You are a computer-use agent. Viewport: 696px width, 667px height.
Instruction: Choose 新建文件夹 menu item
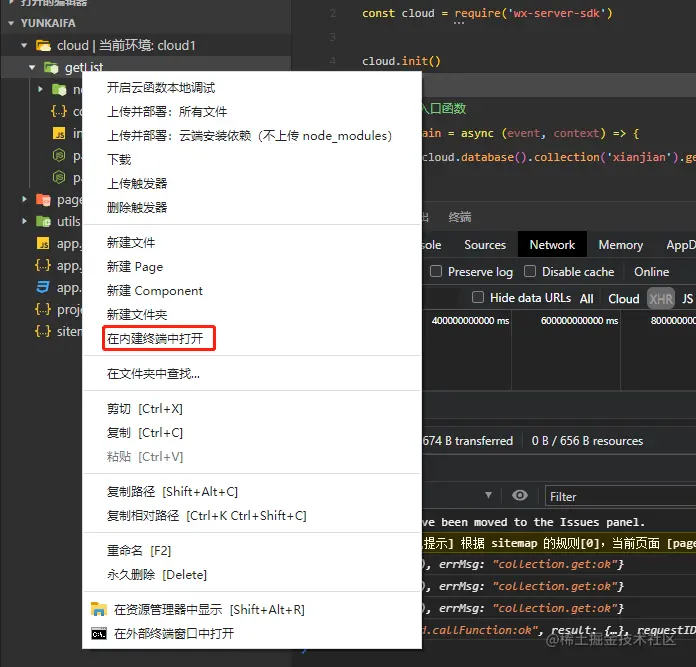252,315
